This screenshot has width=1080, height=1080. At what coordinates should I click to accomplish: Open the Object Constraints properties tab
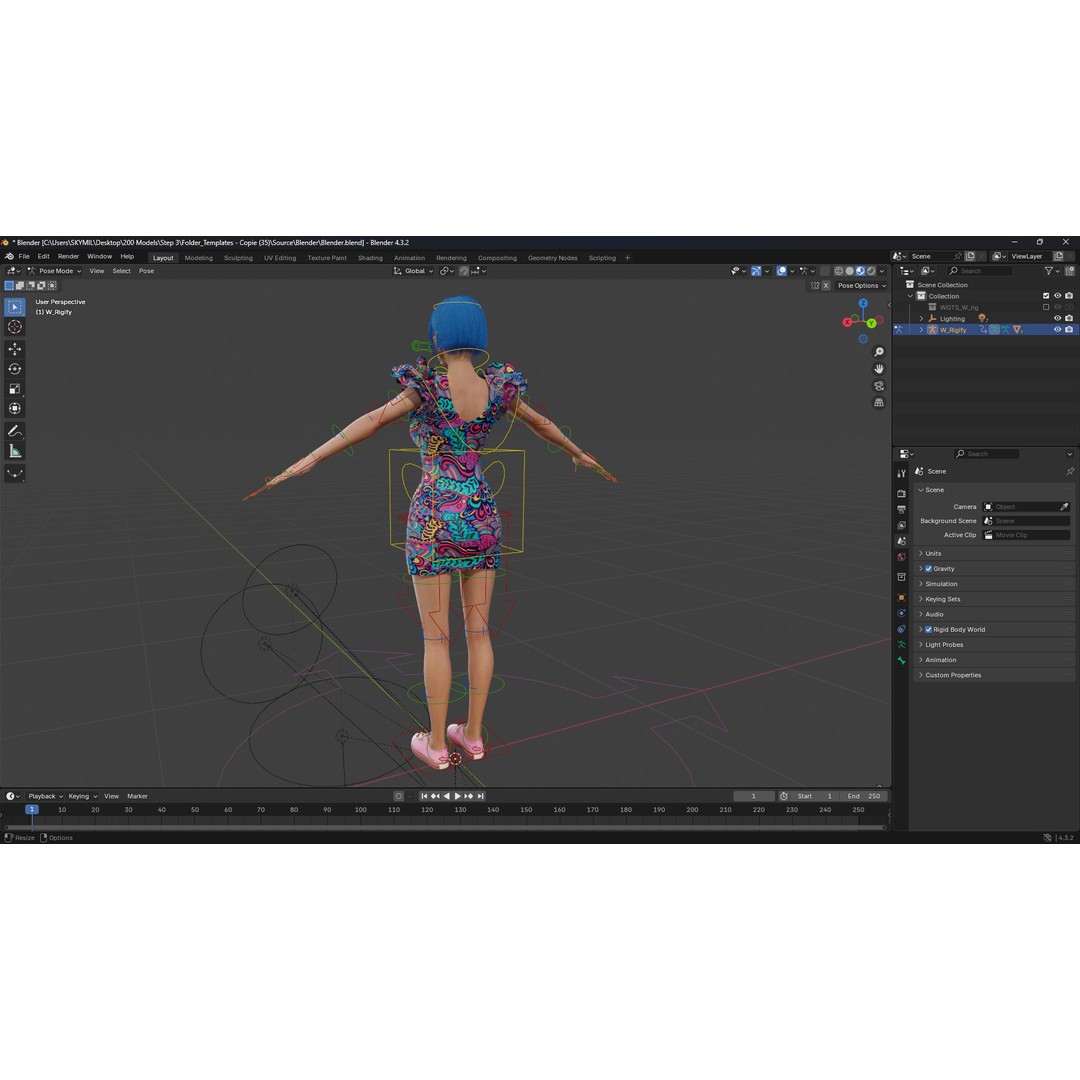click(x=901, y=629)
